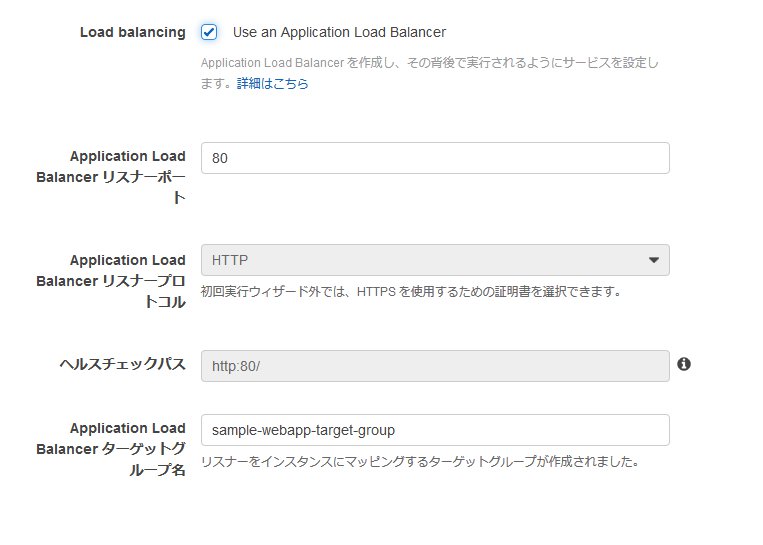
Task: Click the ターゲットグループ名 field label
Action: point(127,449)
